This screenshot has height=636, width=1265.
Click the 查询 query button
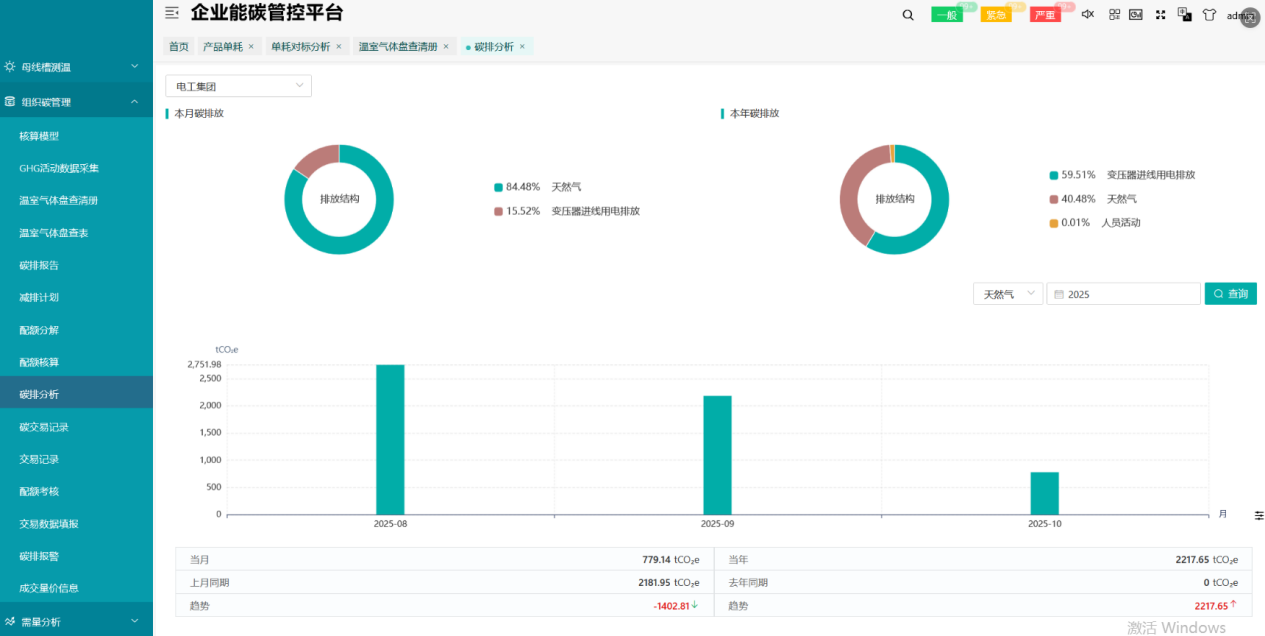pyautogui.click(x=1230, y=294)
